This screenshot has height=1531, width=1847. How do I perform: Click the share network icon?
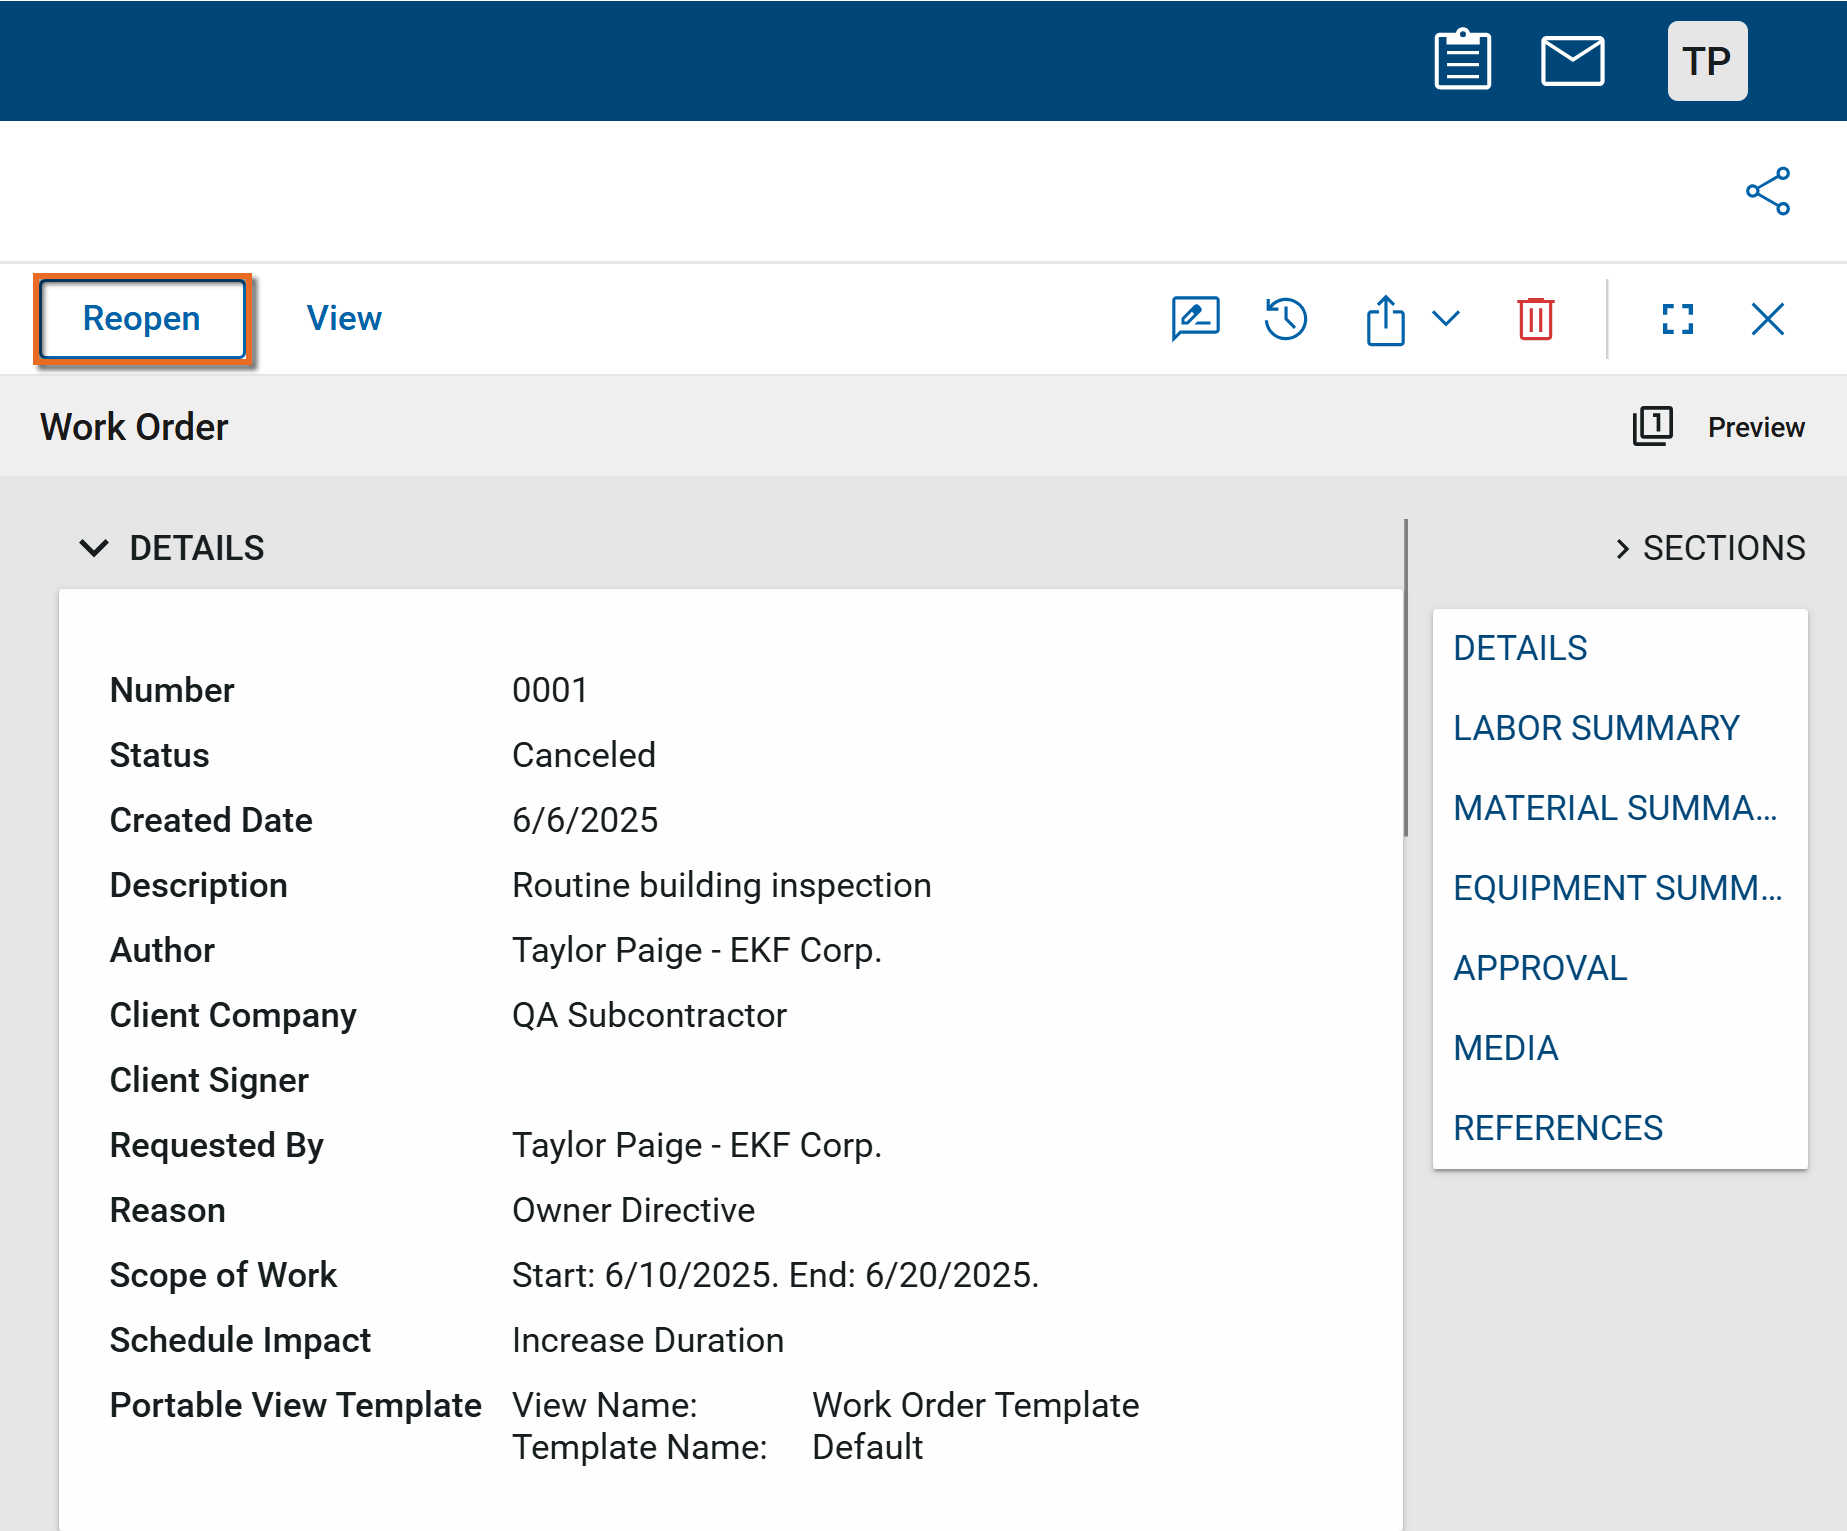(1767, 191)
